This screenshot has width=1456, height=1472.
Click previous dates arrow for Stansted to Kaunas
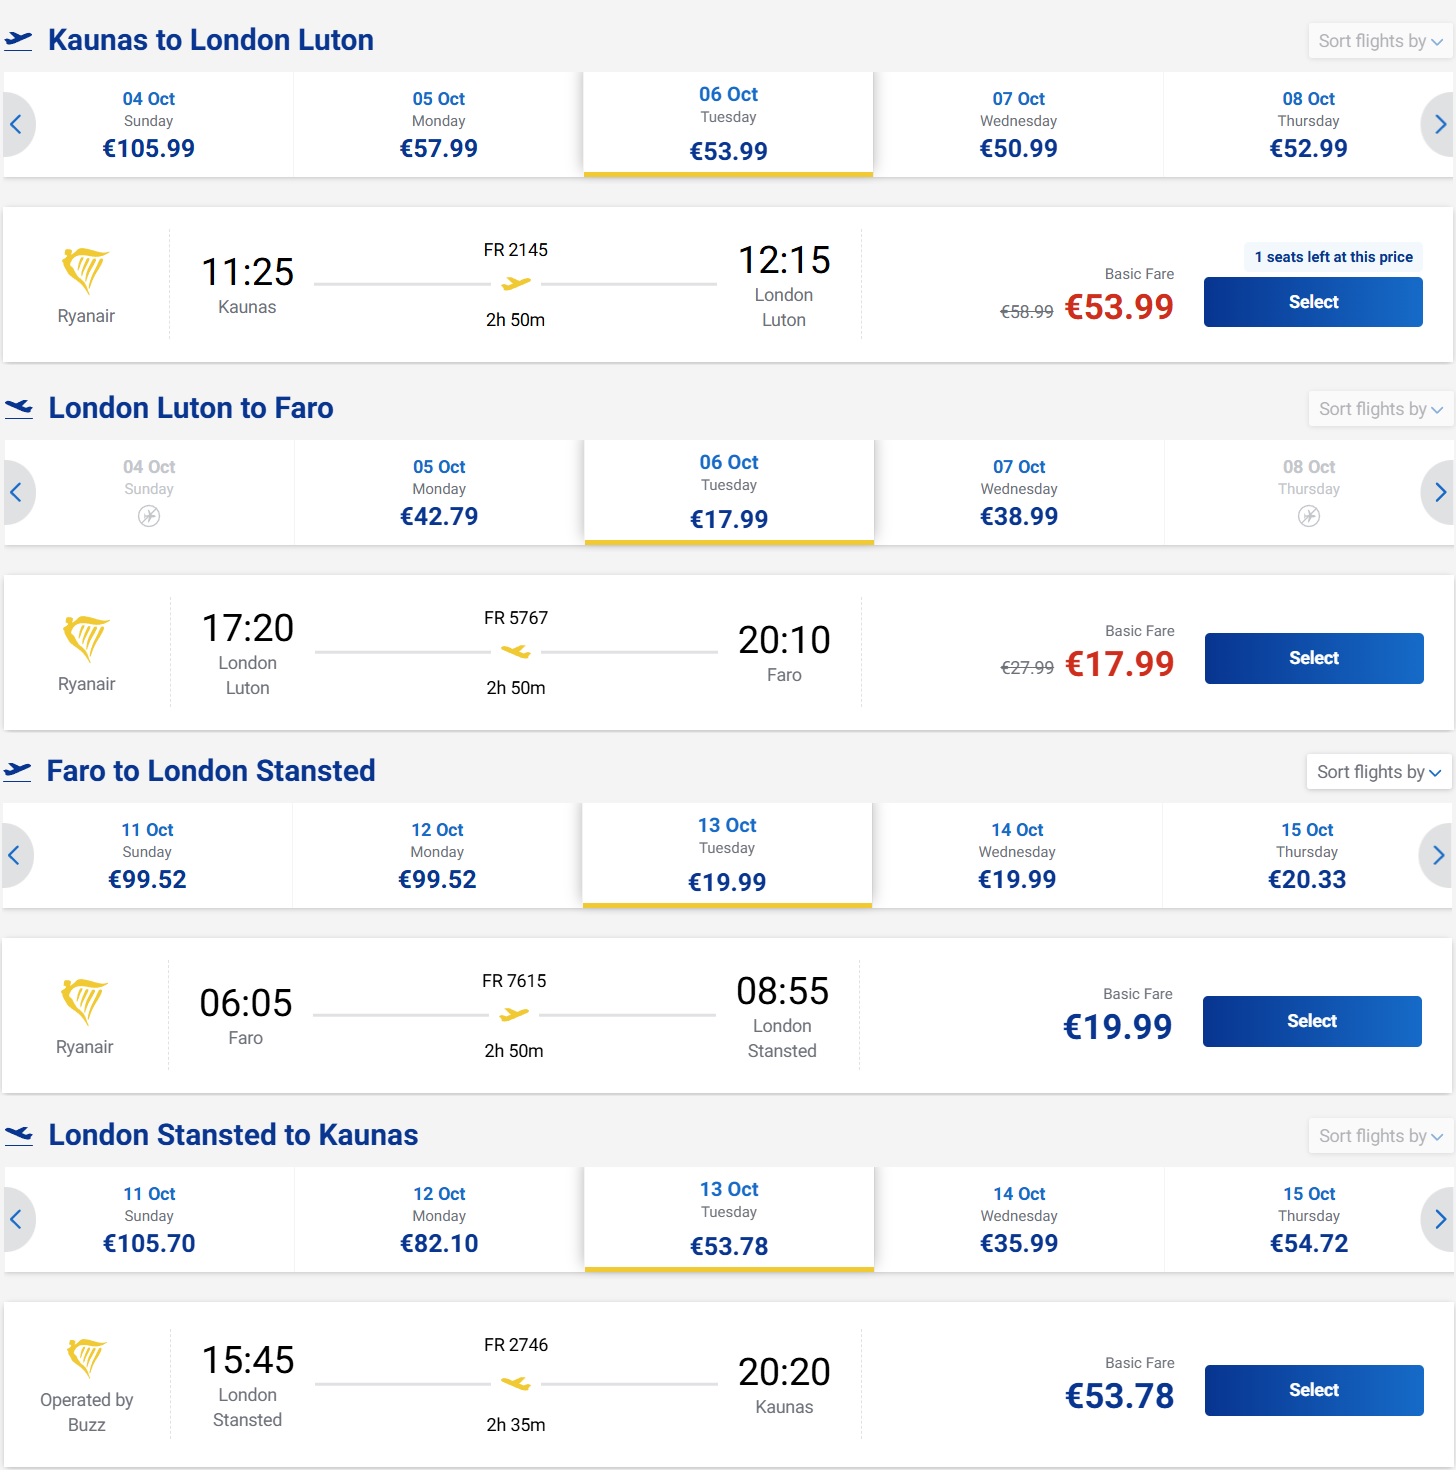17,1219
